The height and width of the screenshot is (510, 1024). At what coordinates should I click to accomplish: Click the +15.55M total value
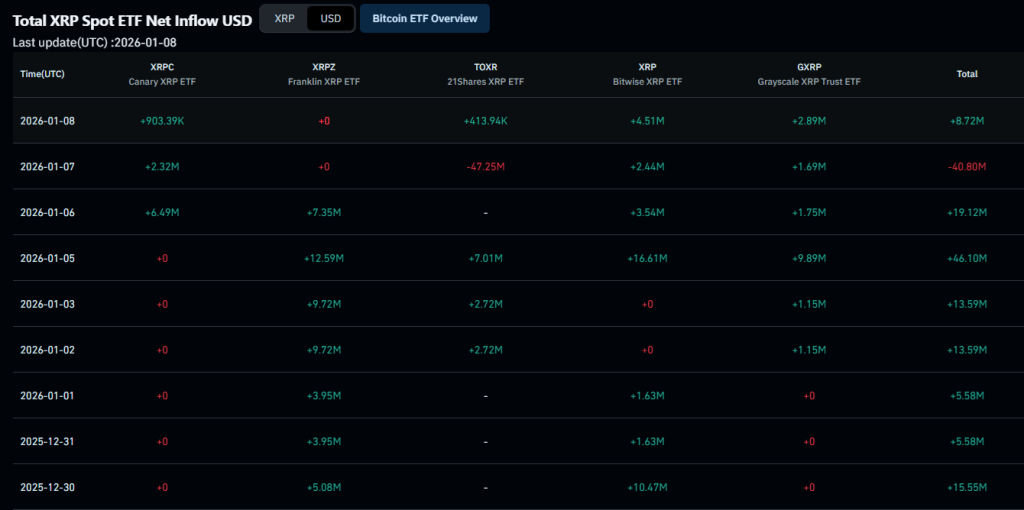967,487
